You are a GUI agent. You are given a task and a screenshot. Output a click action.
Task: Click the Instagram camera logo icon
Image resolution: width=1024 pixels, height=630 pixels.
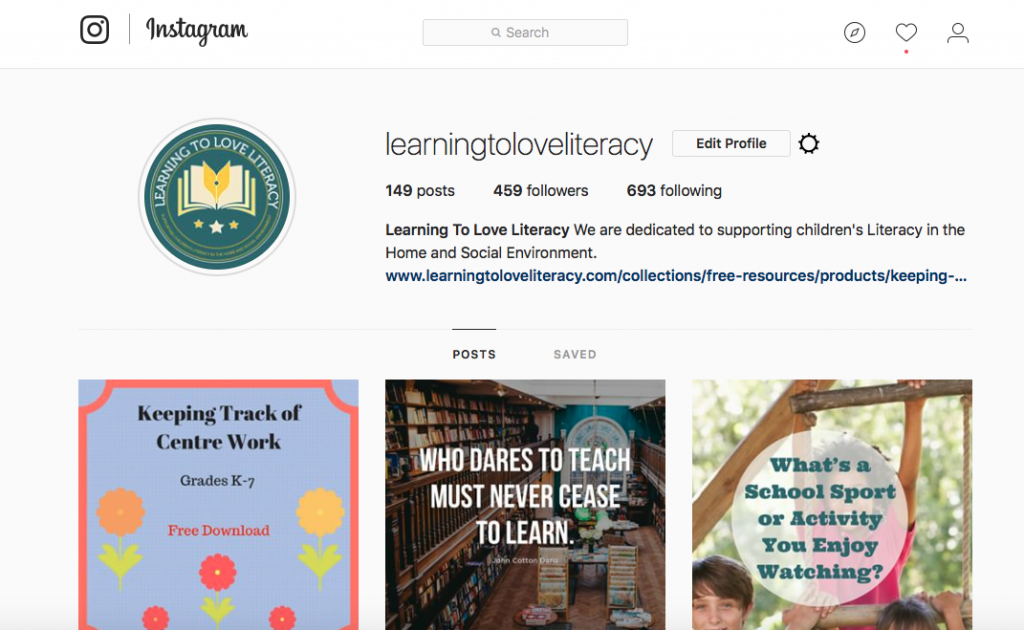pyautogui.click(x=95, y=29)
